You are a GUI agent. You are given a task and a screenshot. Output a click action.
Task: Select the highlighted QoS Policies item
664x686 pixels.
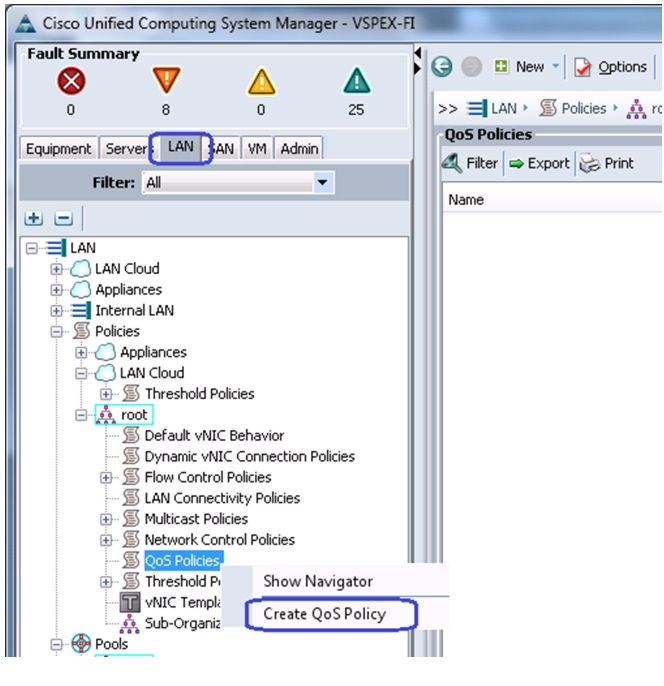183,560
